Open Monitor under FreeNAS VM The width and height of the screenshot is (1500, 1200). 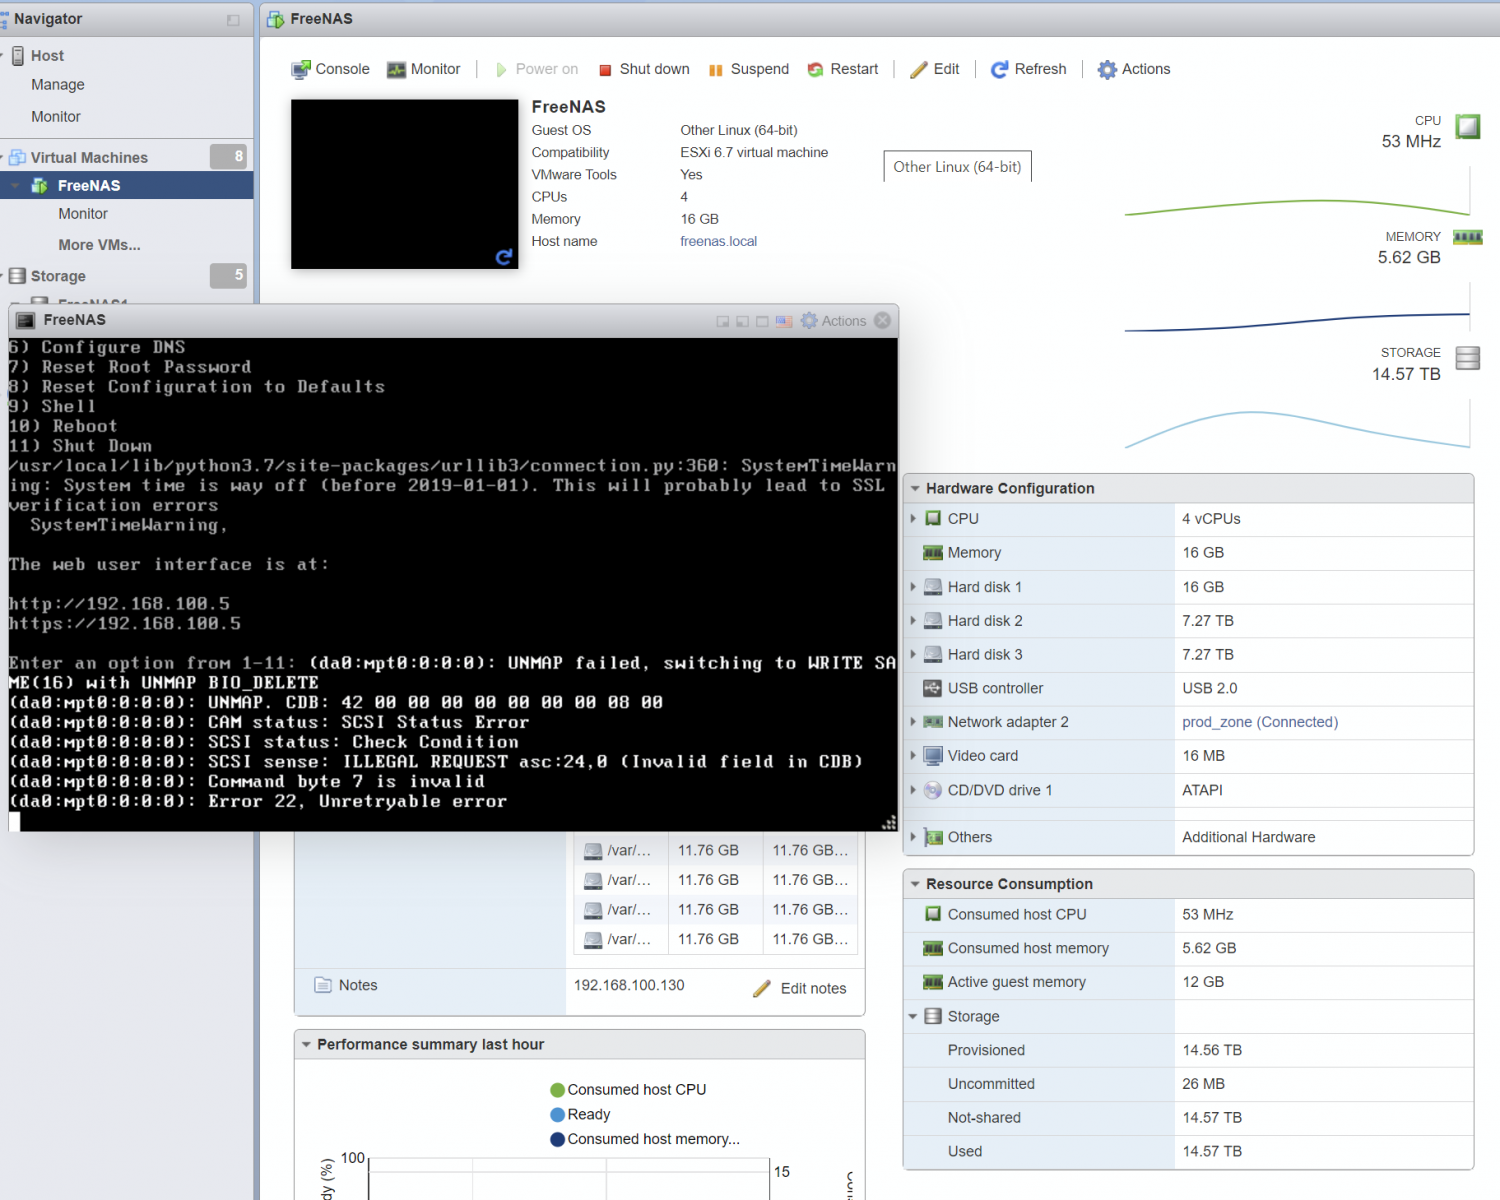click(x=83, y=214)
